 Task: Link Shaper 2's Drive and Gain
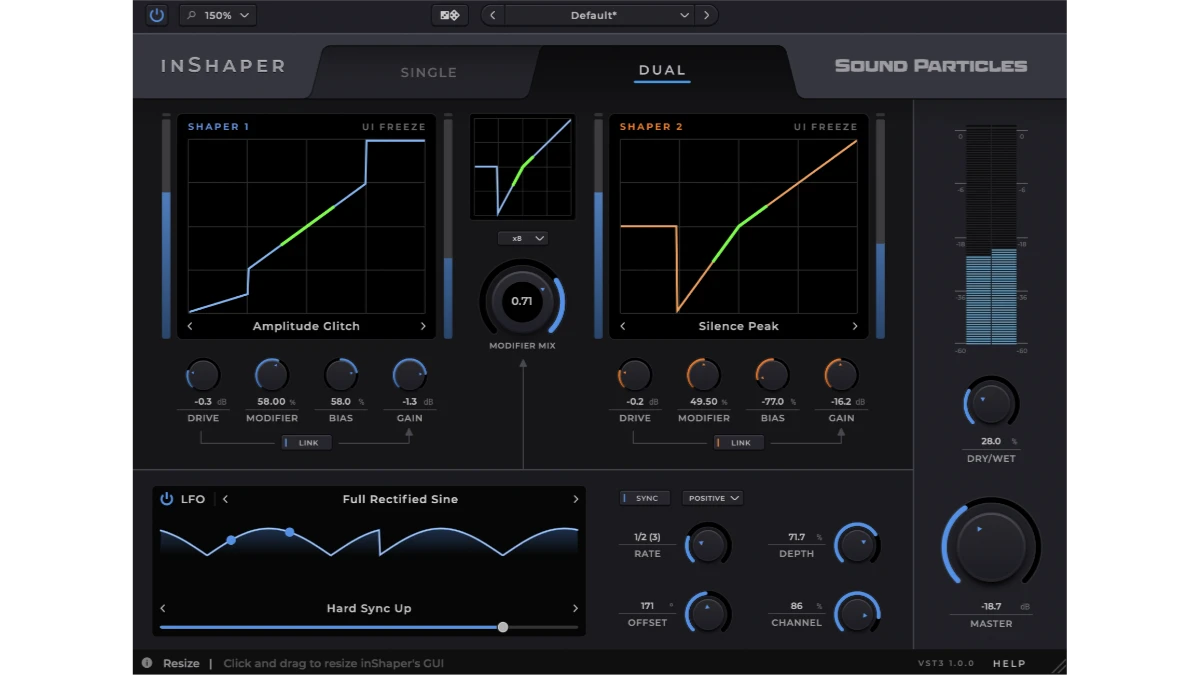tap(738, 442)
